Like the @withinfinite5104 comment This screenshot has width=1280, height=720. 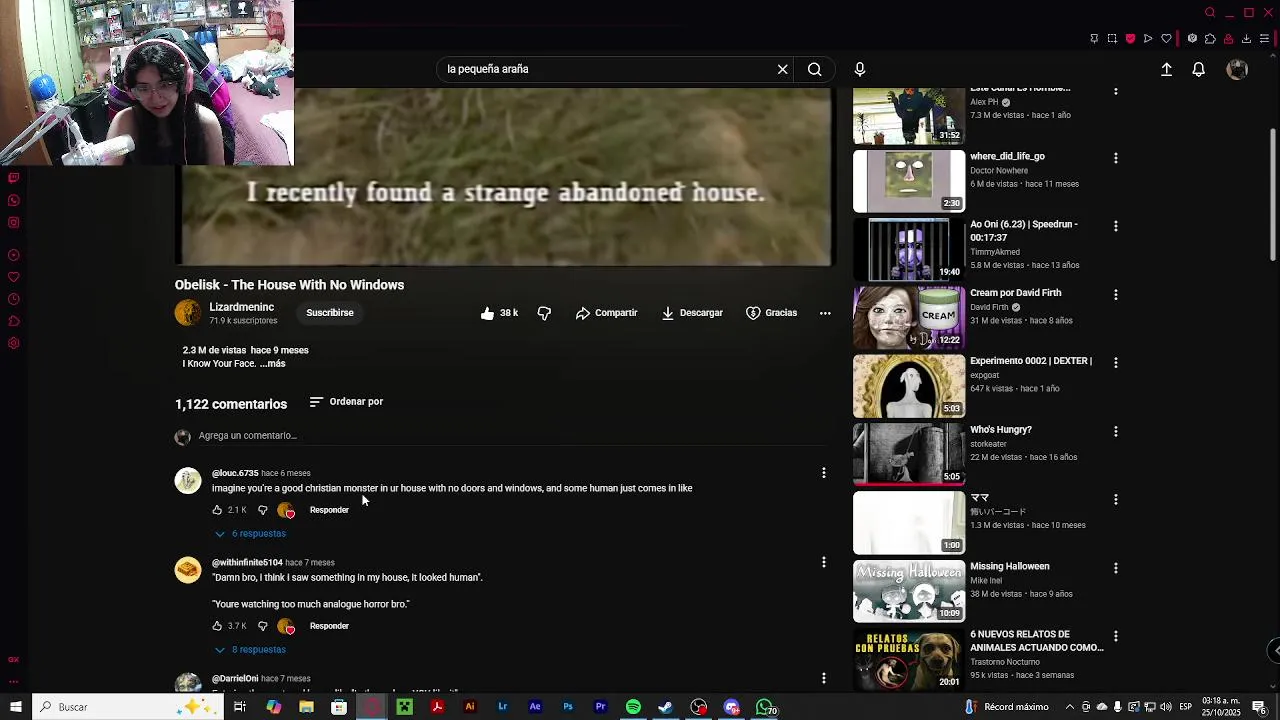217,626
